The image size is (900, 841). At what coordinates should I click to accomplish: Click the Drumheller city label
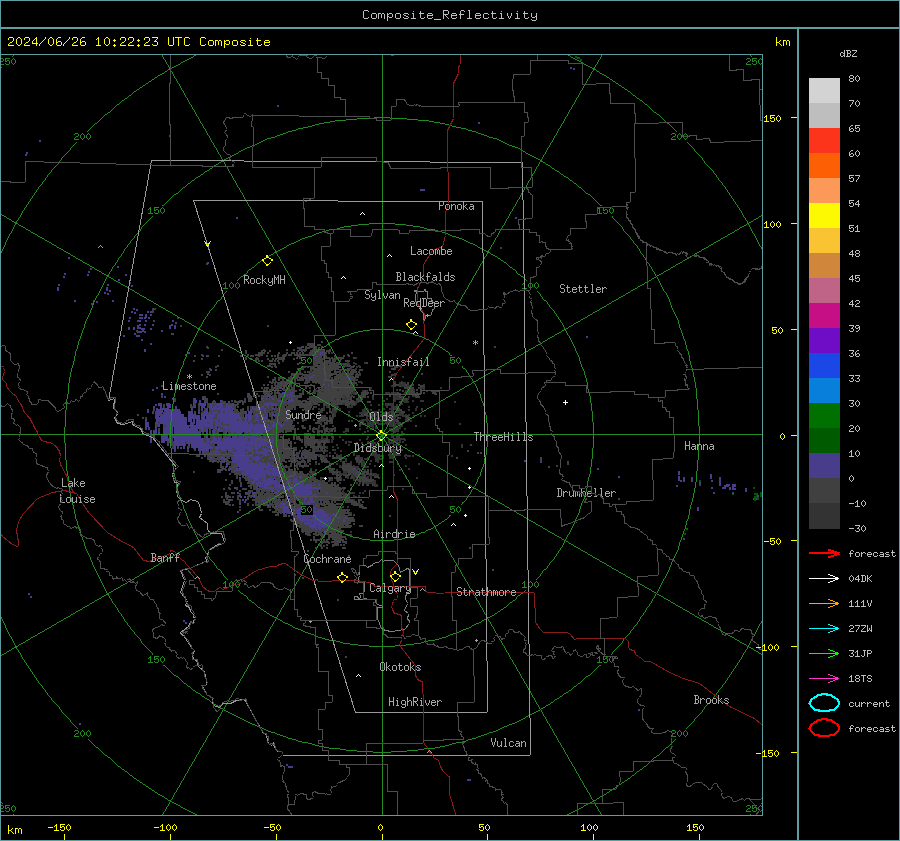(x=586, y=493)
